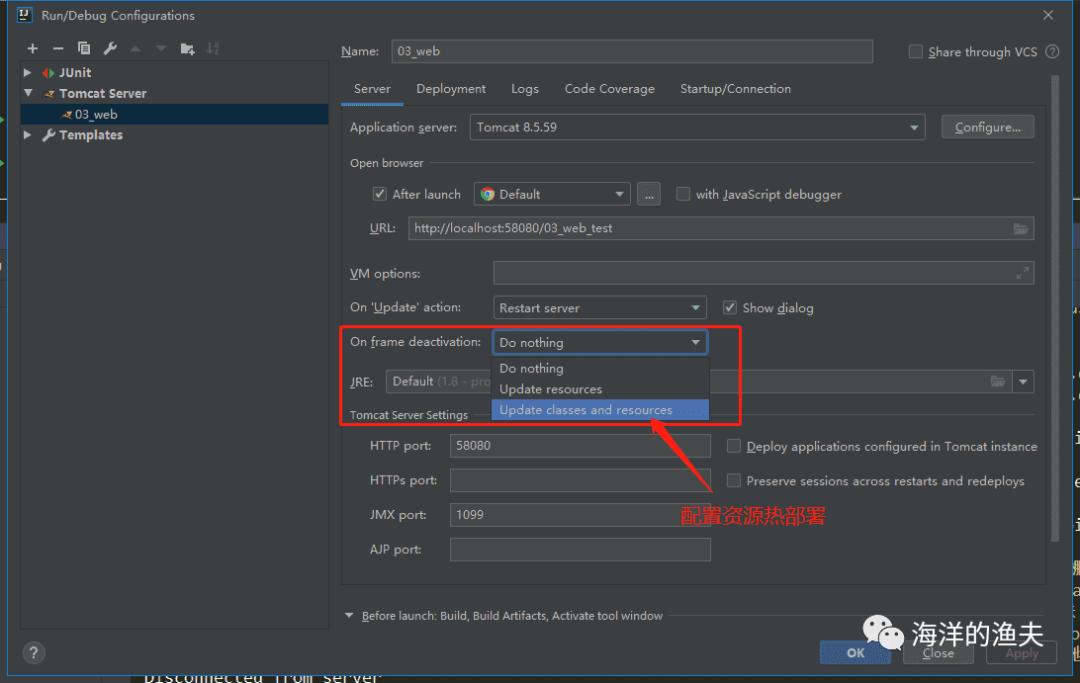Open help with the question mark at bottom left
This screenshot has height=683, width=1080.
pos(33,653)
